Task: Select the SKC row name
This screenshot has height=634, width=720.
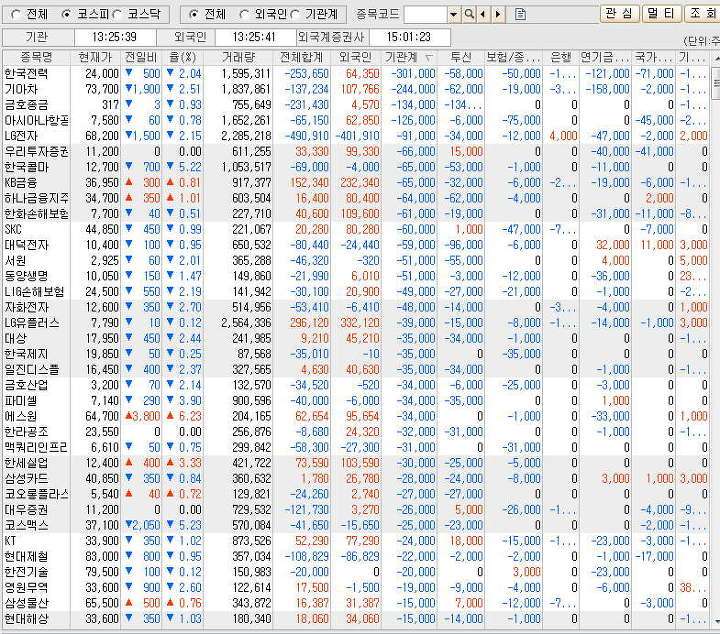Action: [x=13, y=230]
